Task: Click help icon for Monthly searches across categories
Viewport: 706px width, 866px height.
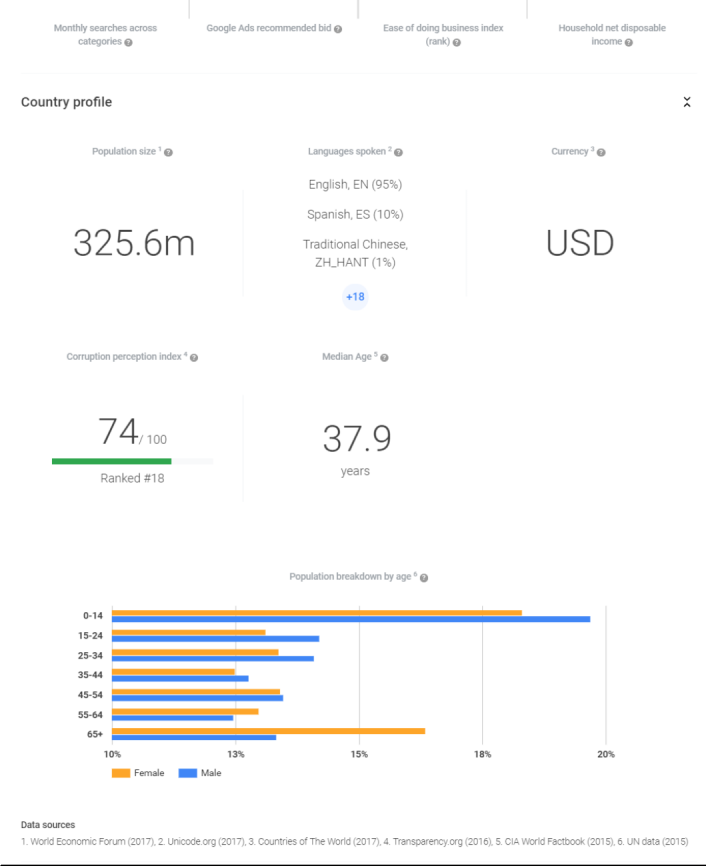Action: 128,43
